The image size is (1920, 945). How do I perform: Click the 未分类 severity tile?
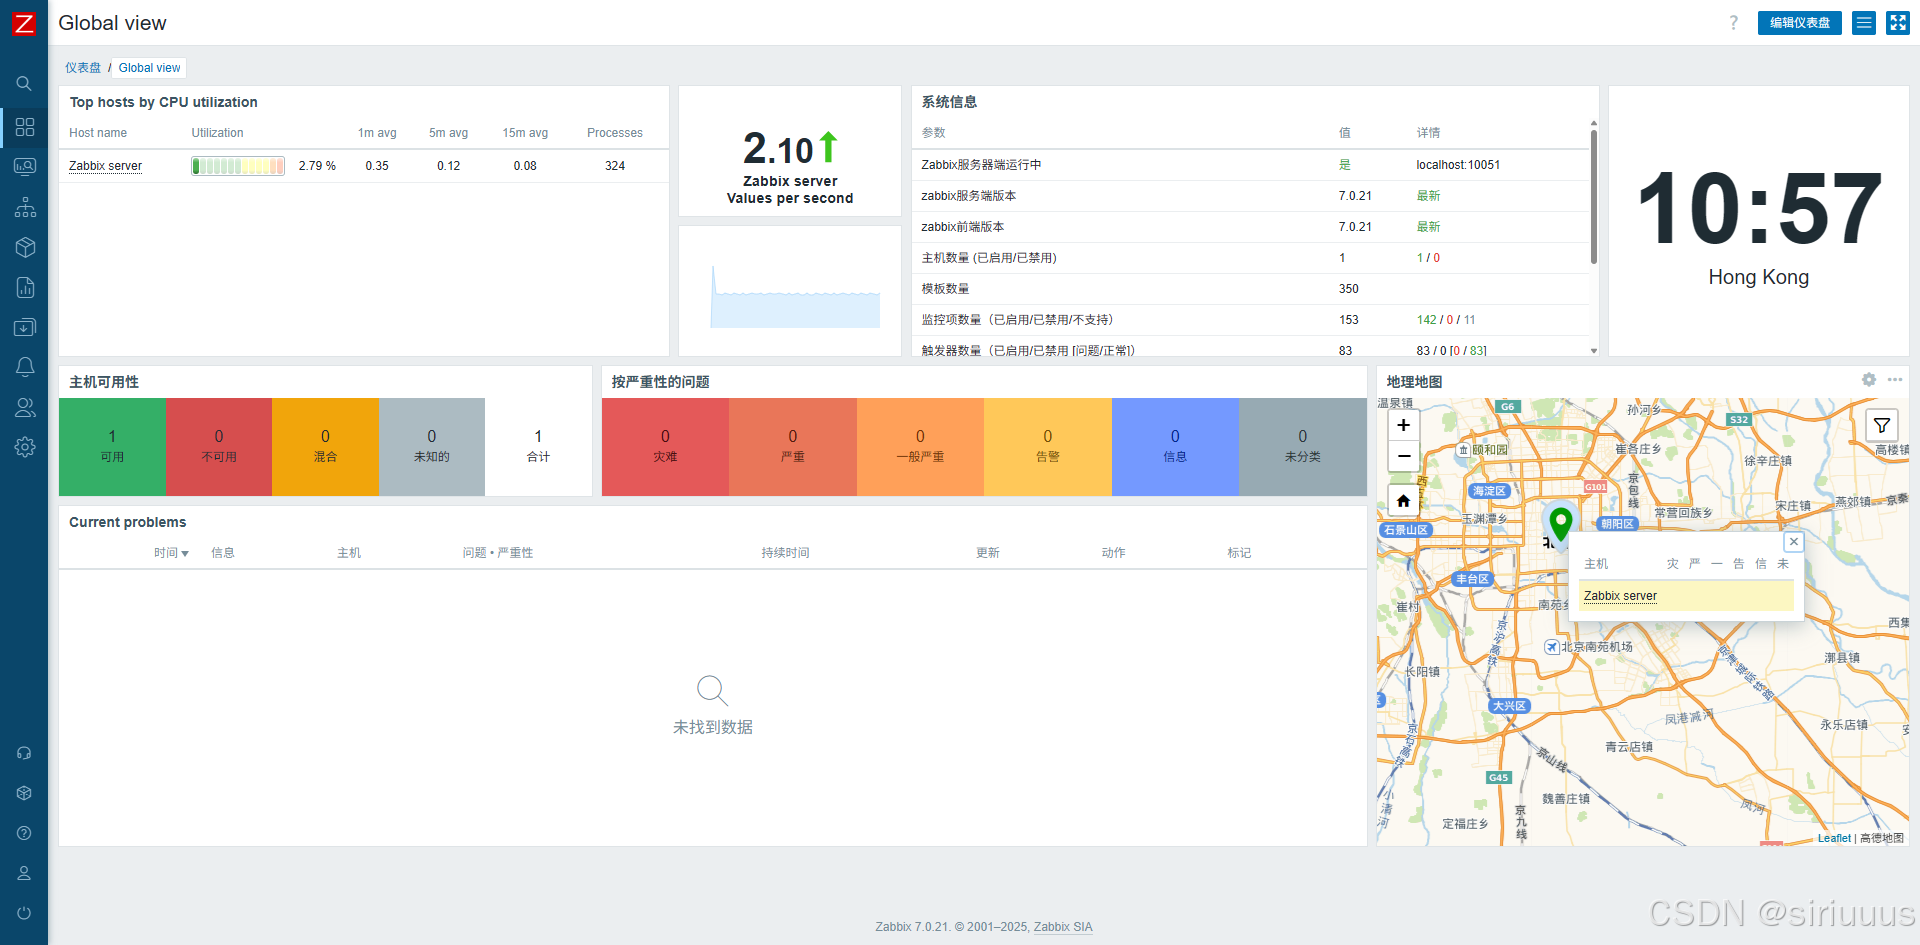pos(1303,447)
